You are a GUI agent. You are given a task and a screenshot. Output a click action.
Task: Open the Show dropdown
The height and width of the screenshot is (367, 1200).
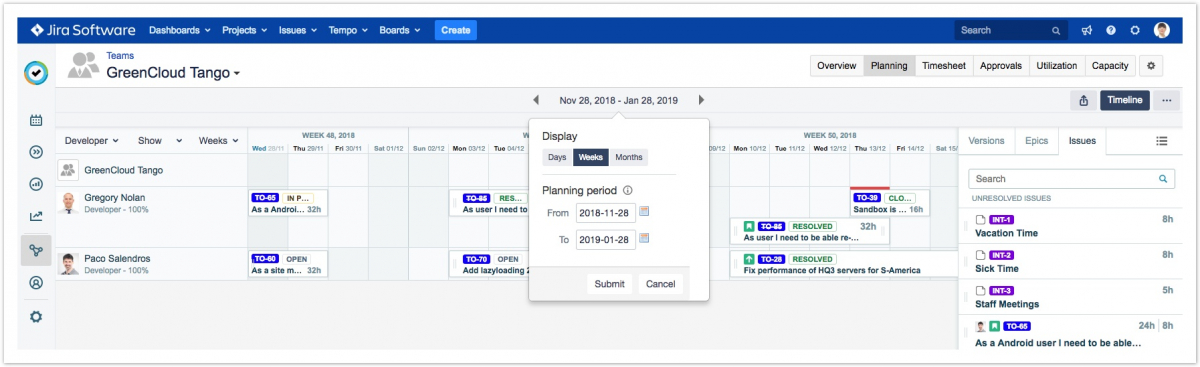pyautogui.click(x=160, y=141)
